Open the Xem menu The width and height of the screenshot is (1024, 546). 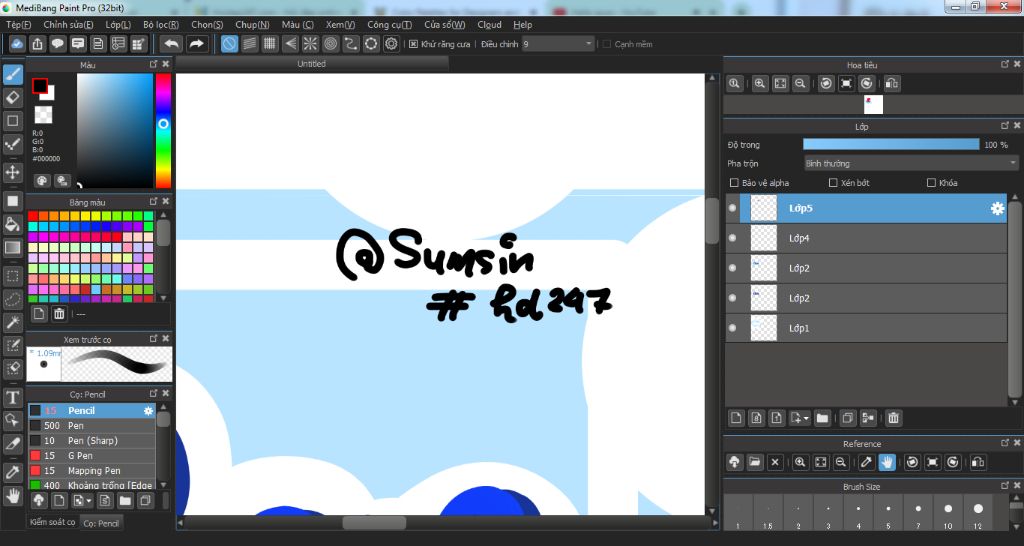(340, 25)
